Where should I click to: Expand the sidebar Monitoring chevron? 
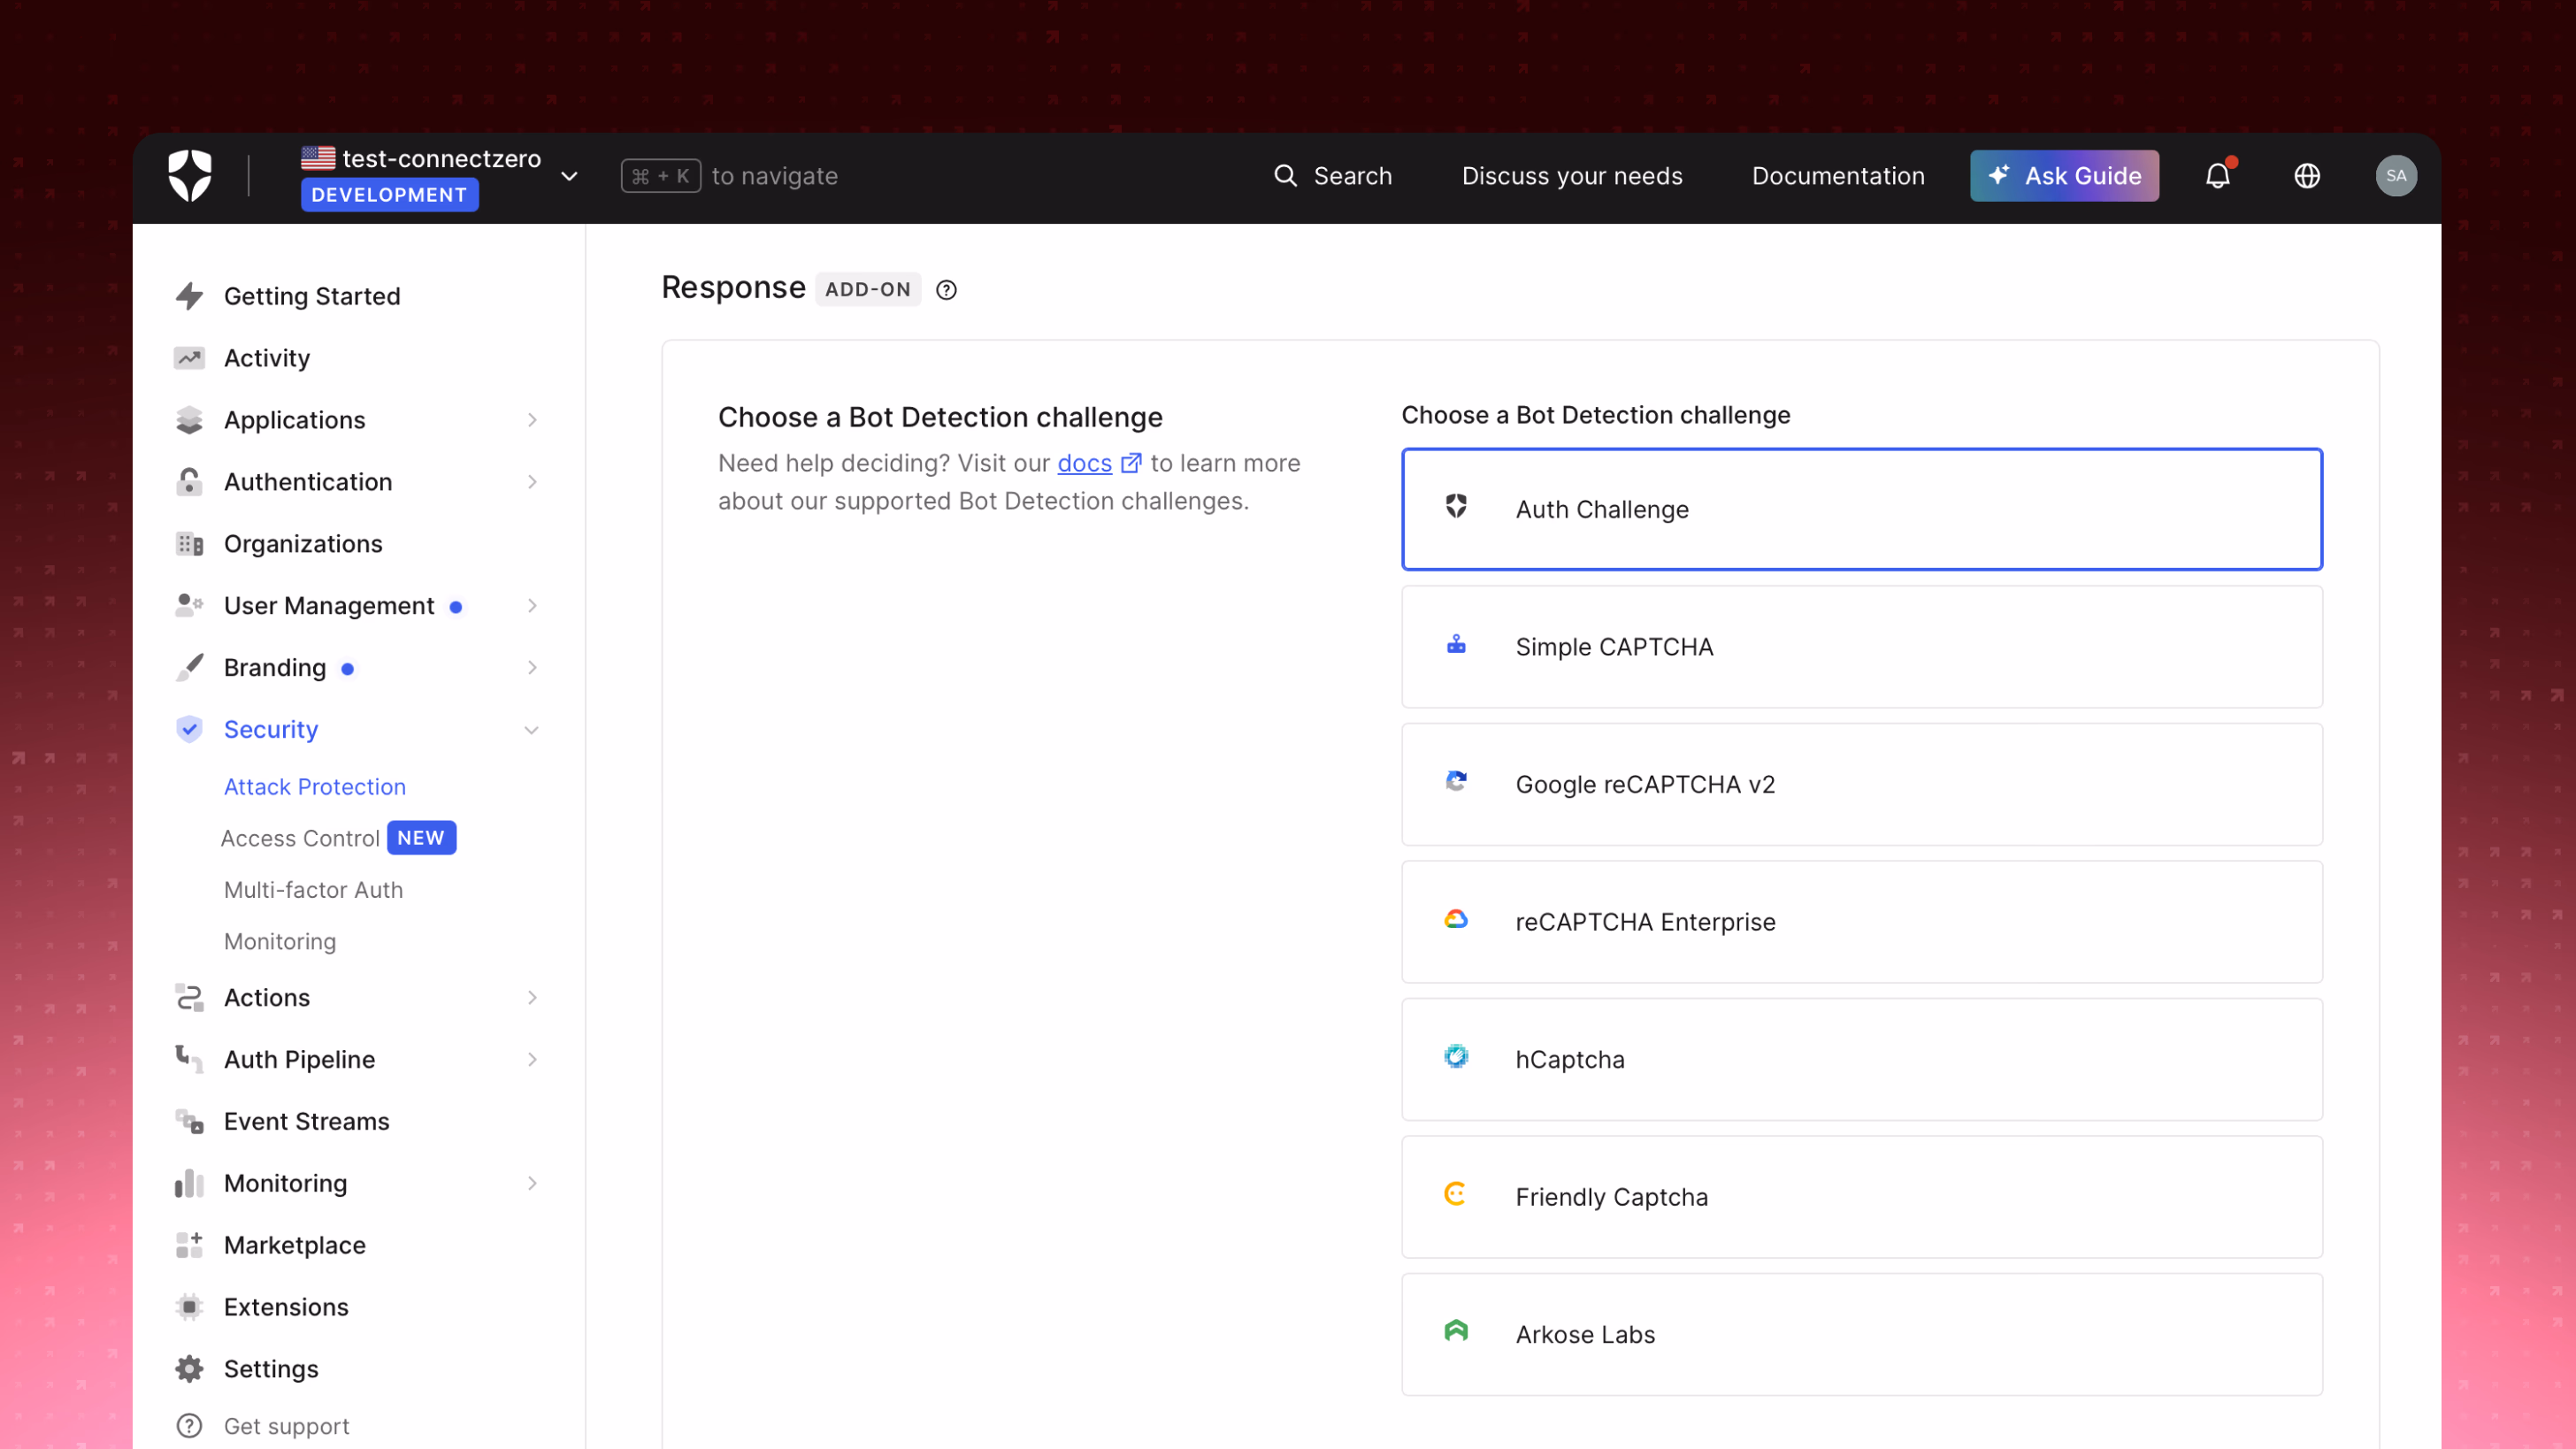(532, 1184)
